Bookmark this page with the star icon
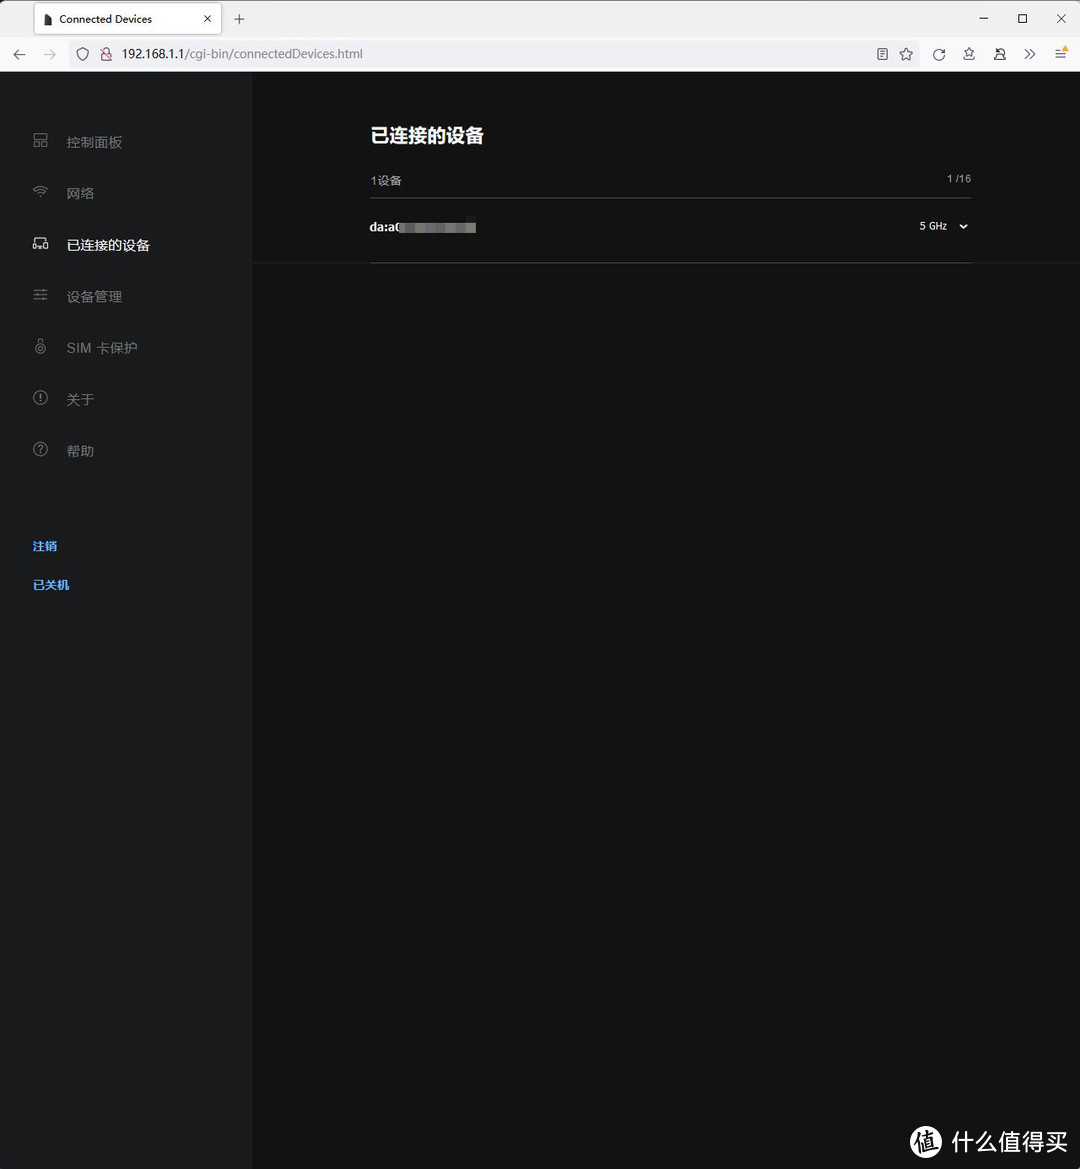The height and width of the screenshot is (1169, 1080). [906, 54]
